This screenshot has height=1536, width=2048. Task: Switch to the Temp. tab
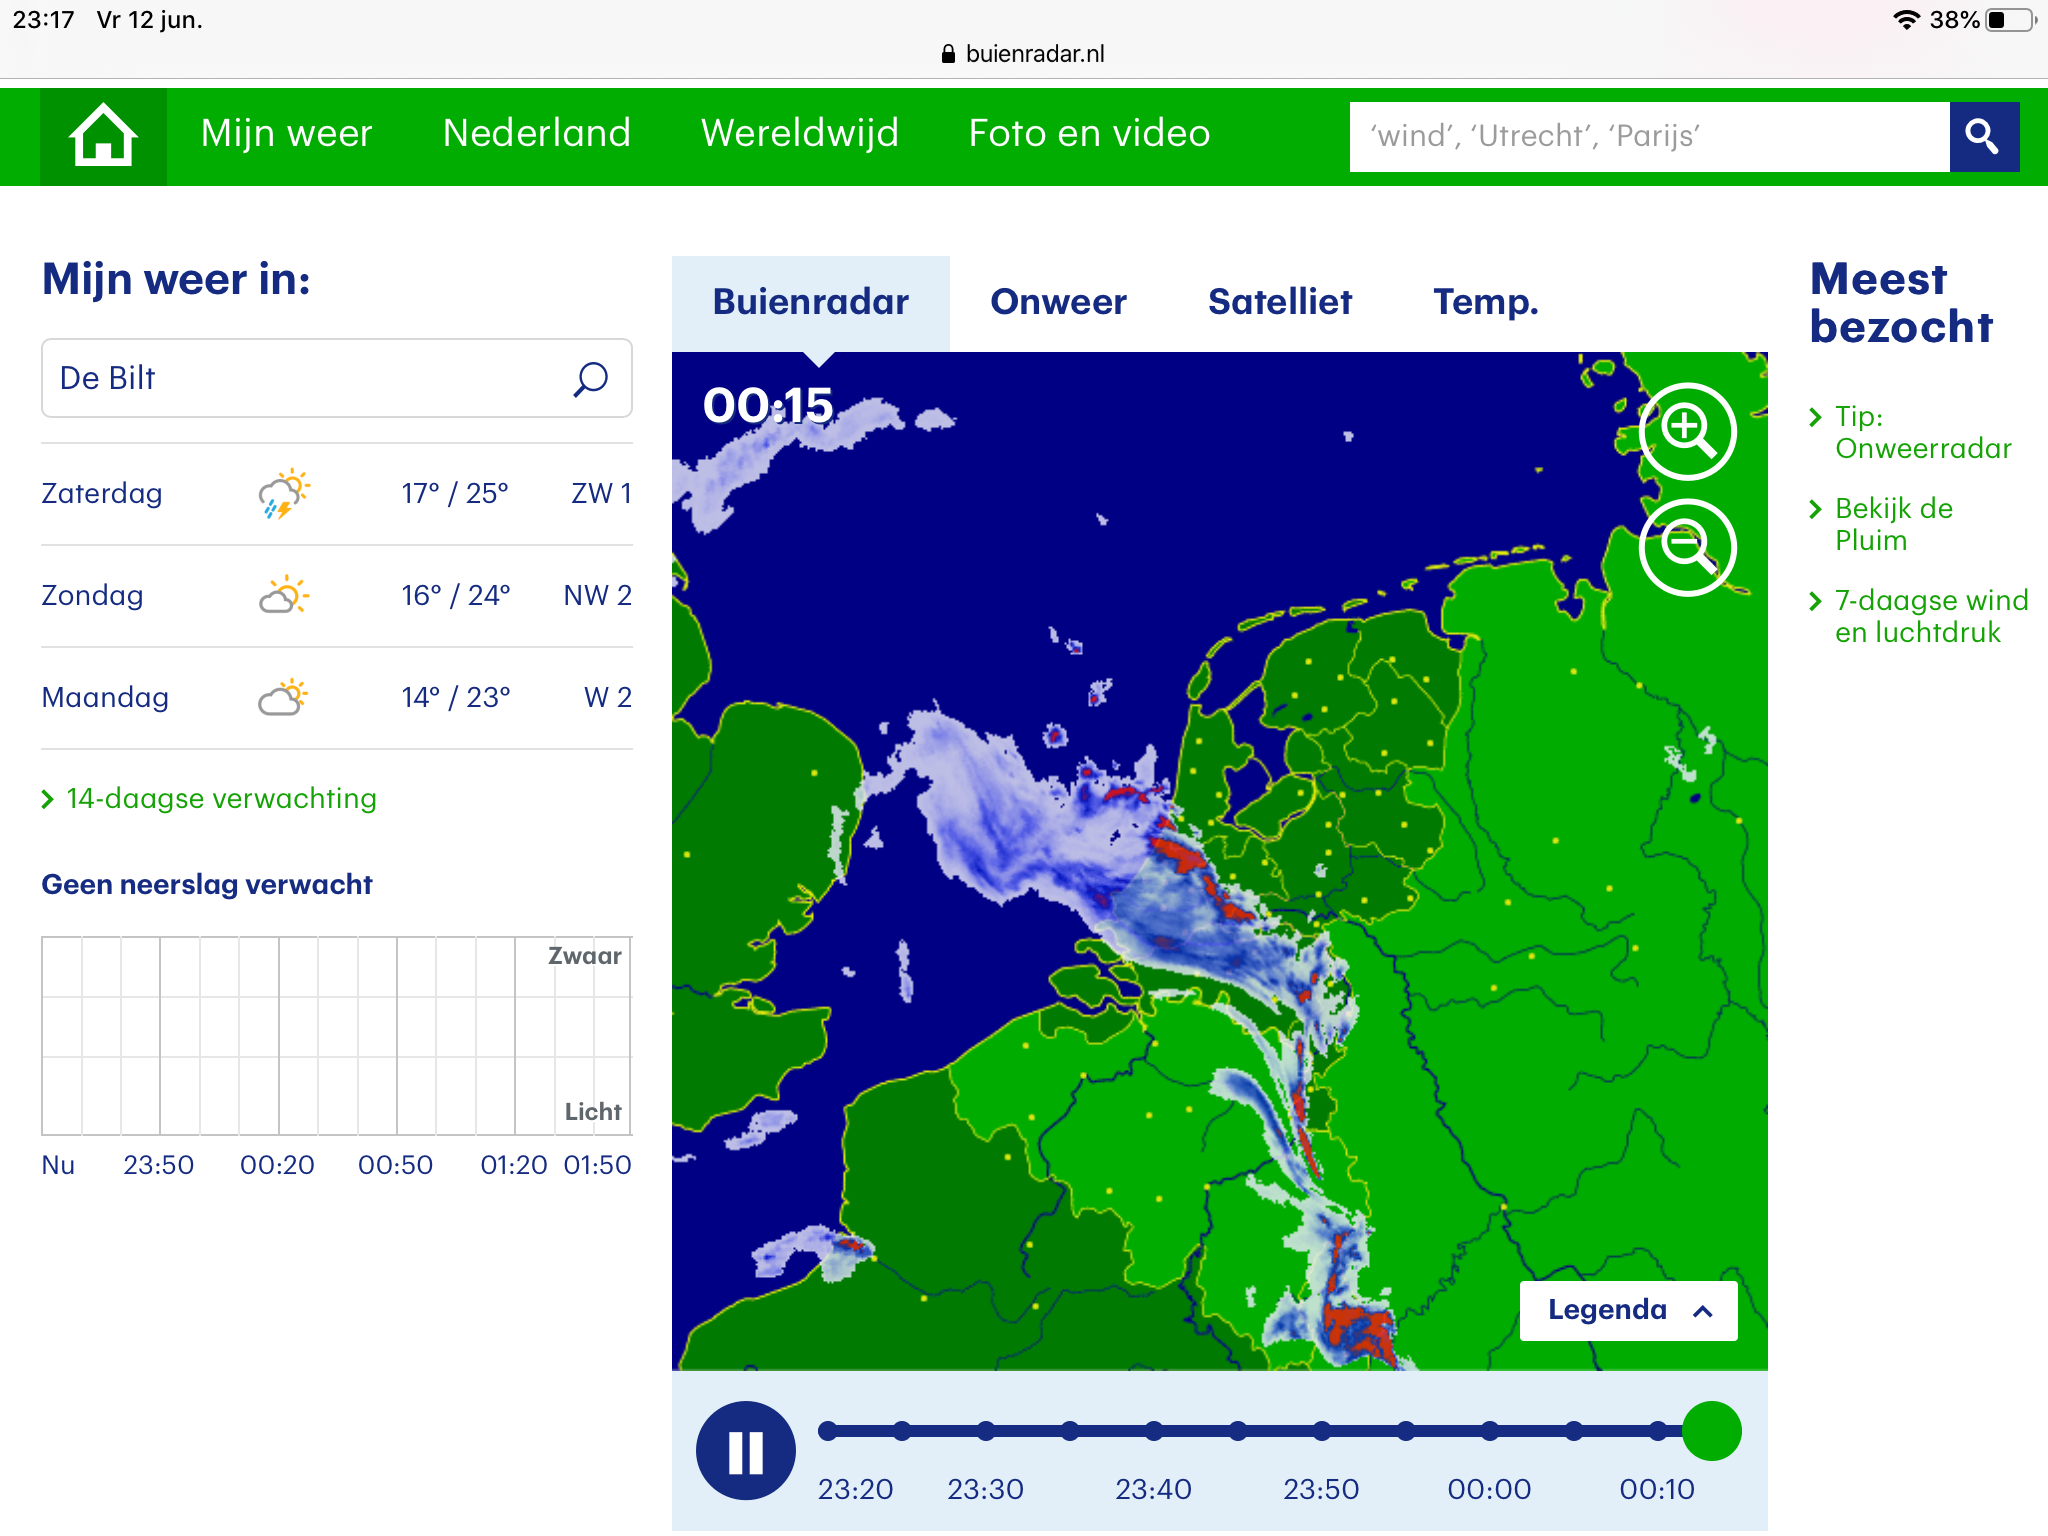(1486, 302)
